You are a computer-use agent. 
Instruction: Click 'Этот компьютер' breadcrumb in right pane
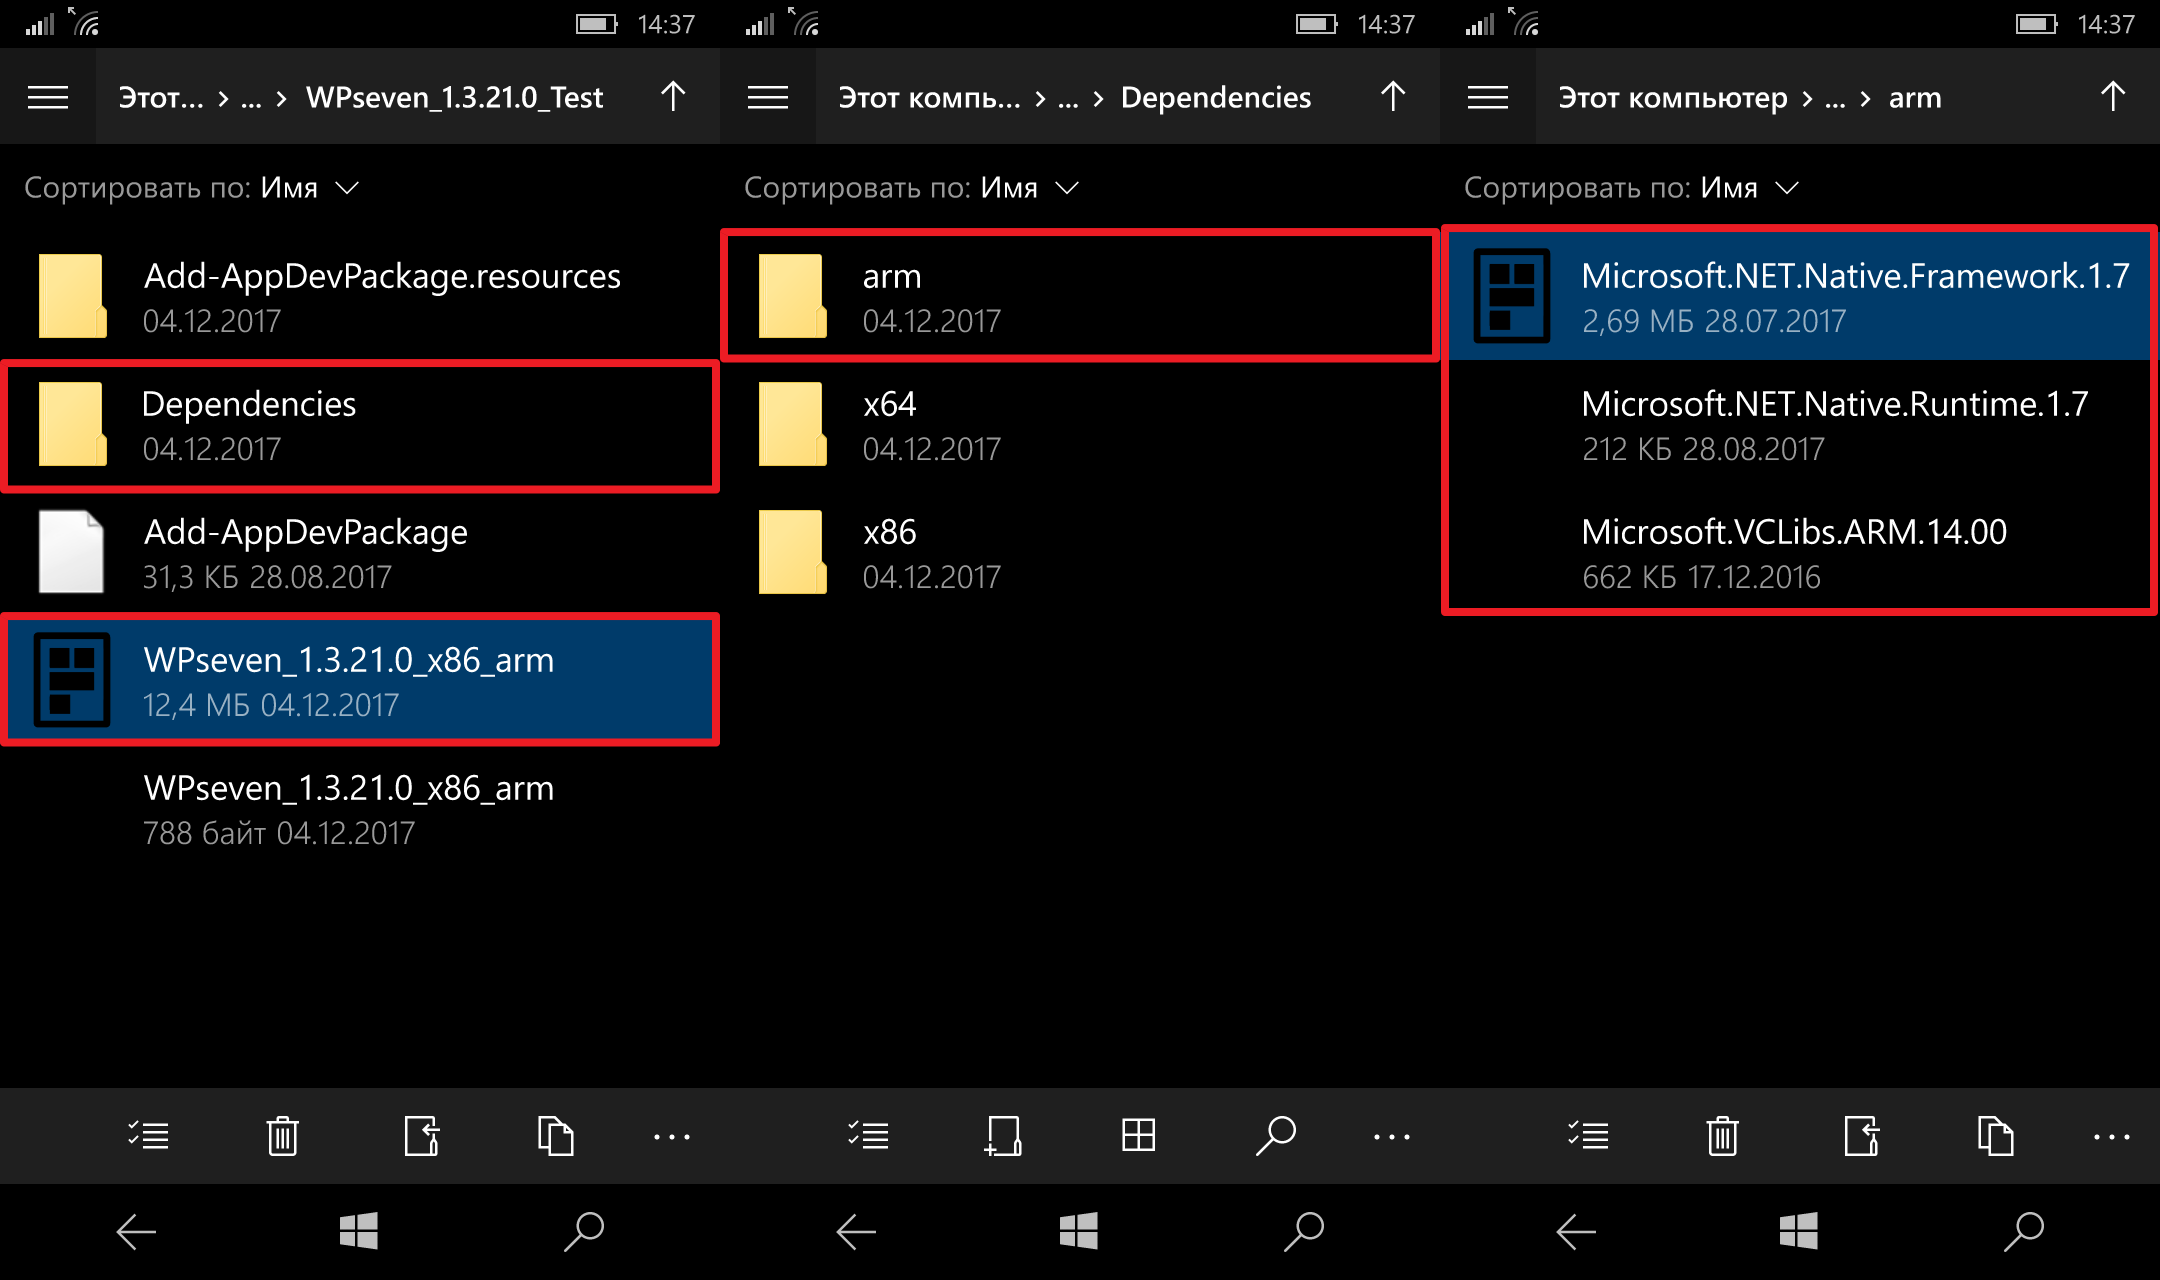(1673, 97)
